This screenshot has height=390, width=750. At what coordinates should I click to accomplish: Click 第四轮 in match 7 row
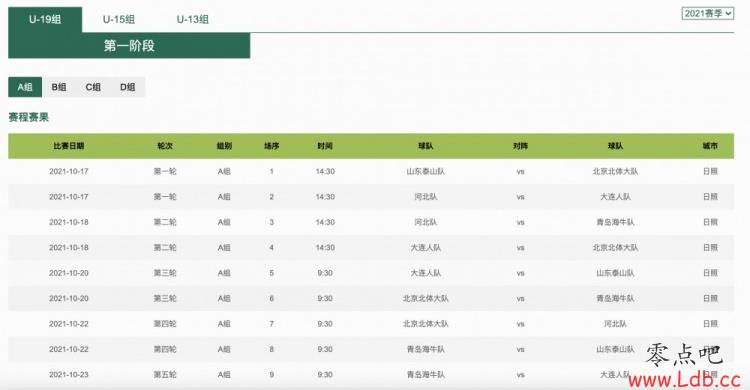coord(165,323)
